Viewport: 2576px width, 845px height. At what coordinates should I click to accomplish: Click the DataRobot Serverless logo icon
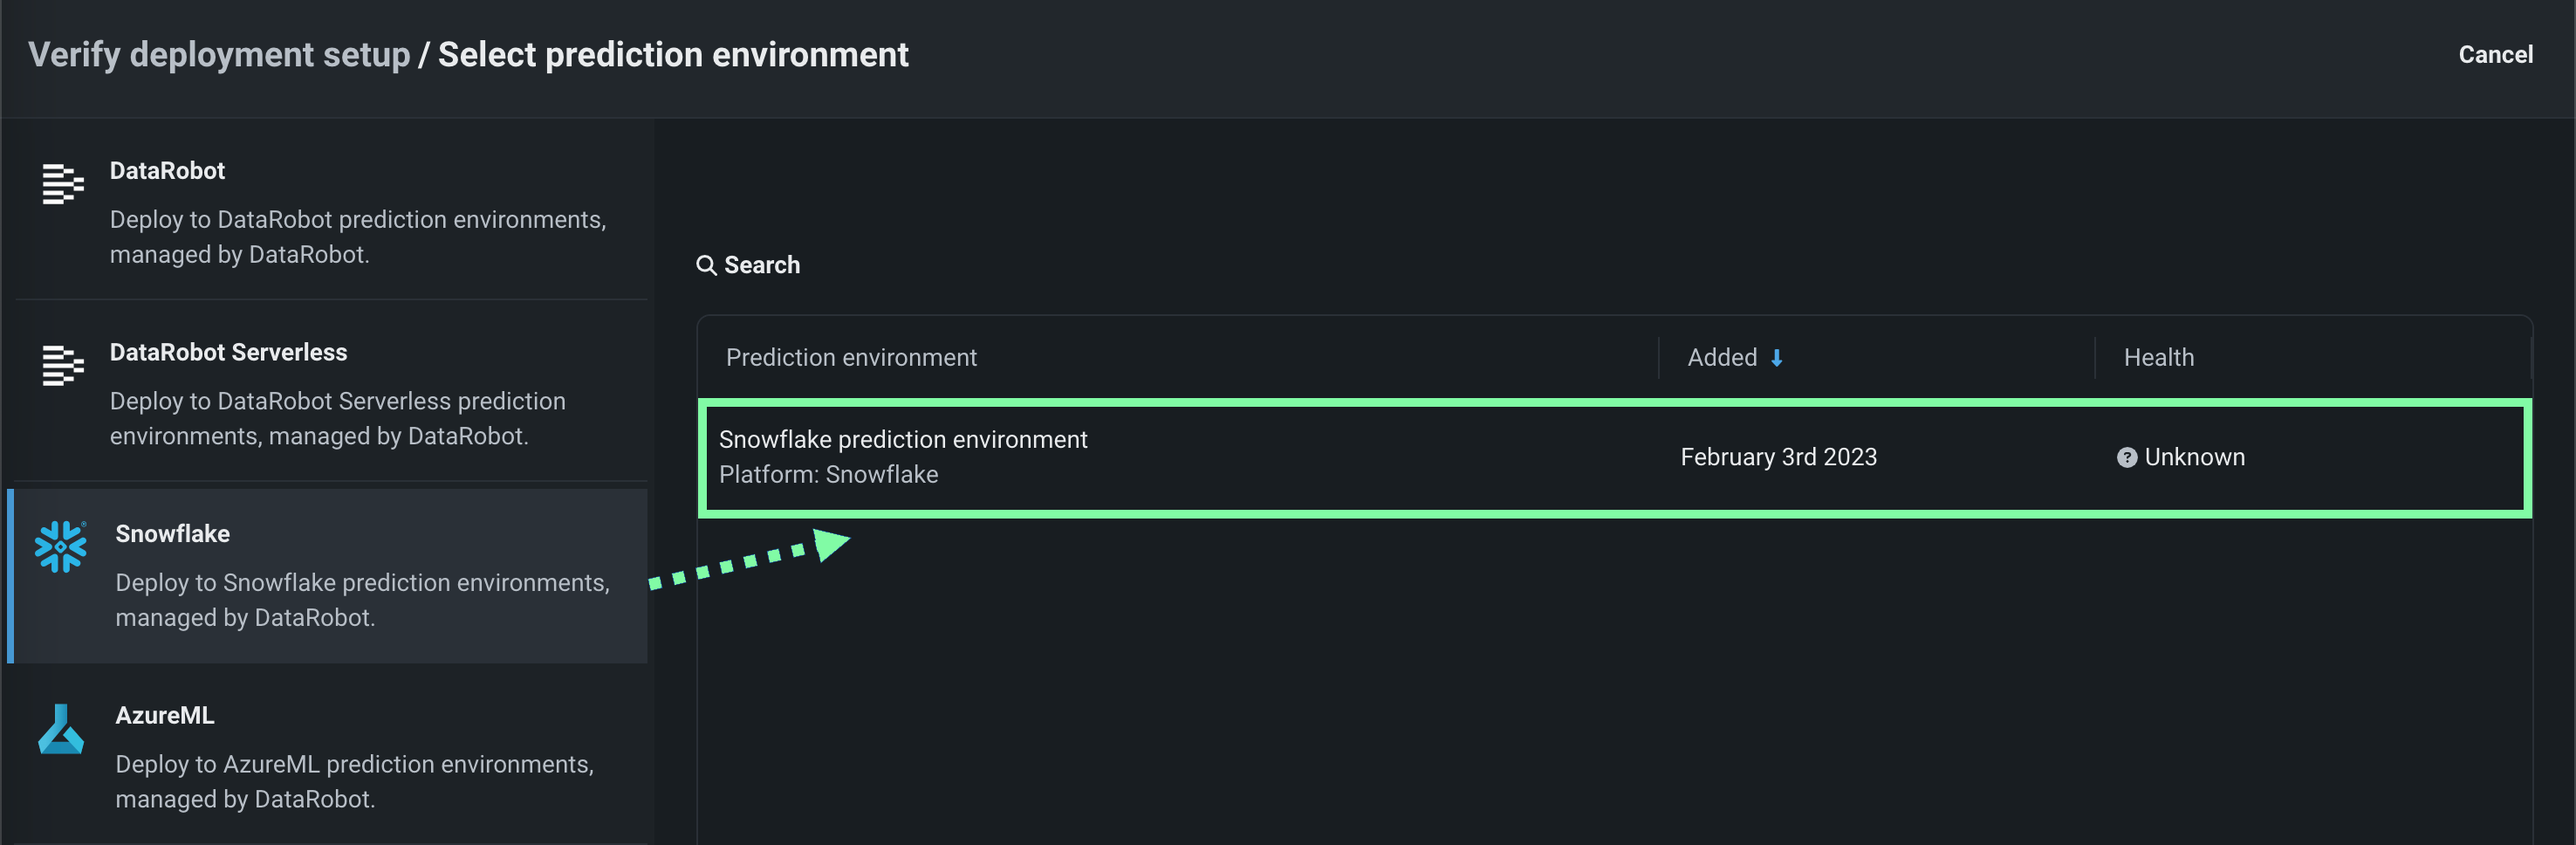tap(62, 365)
